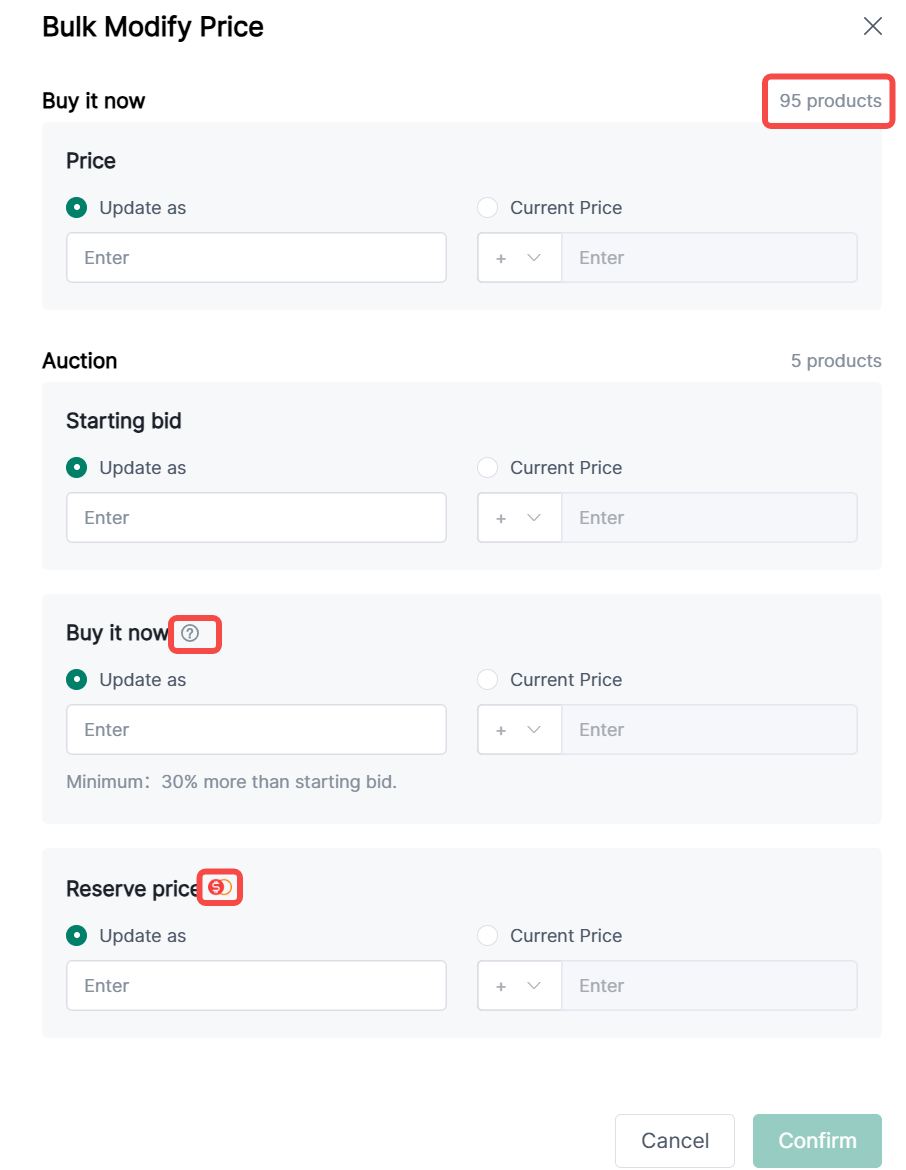Click the 95 products count label
Image resolution: width=906 pixels, height=1170 pixels.
pos(830,101)
